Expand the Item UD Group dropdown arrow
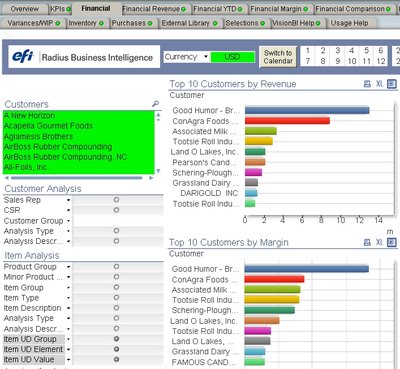This screenshot has width=400, height=369. (68, 339)
